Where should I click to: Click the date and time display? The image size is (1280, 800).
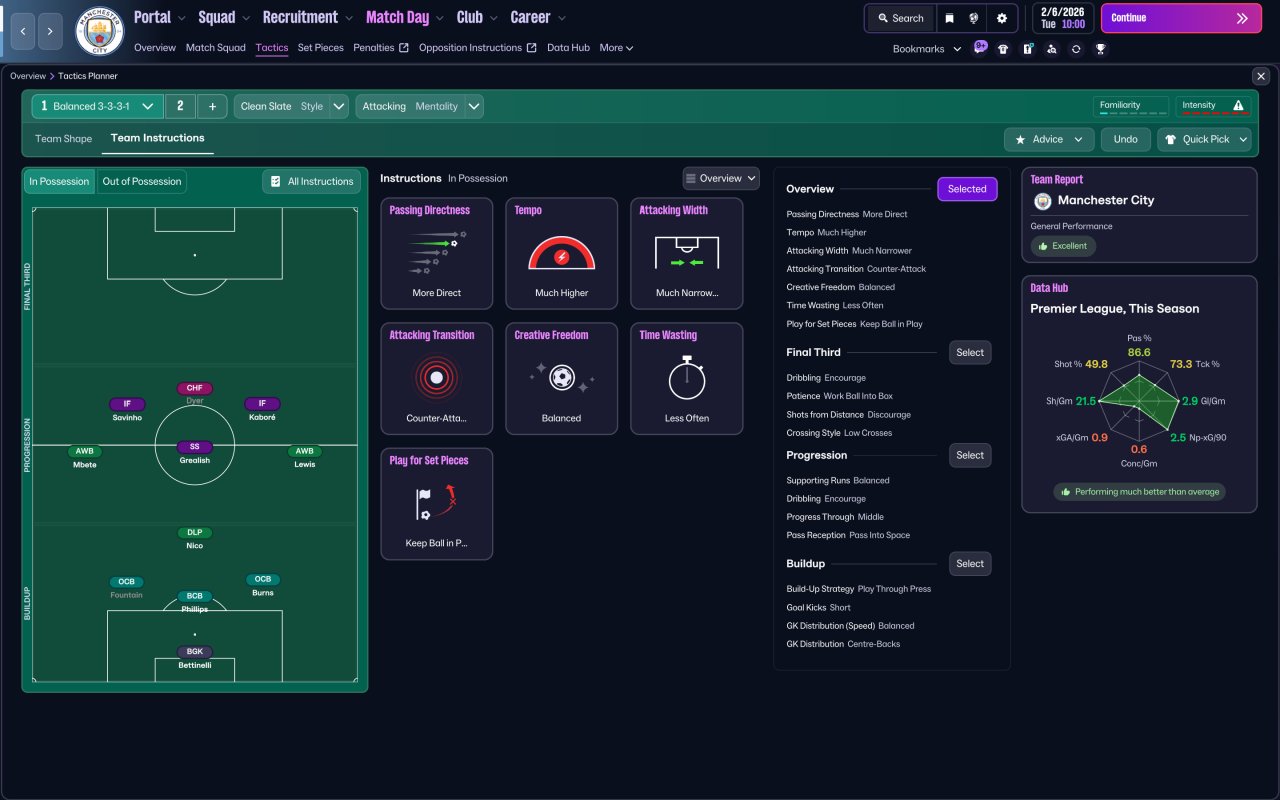point(1062,18)
